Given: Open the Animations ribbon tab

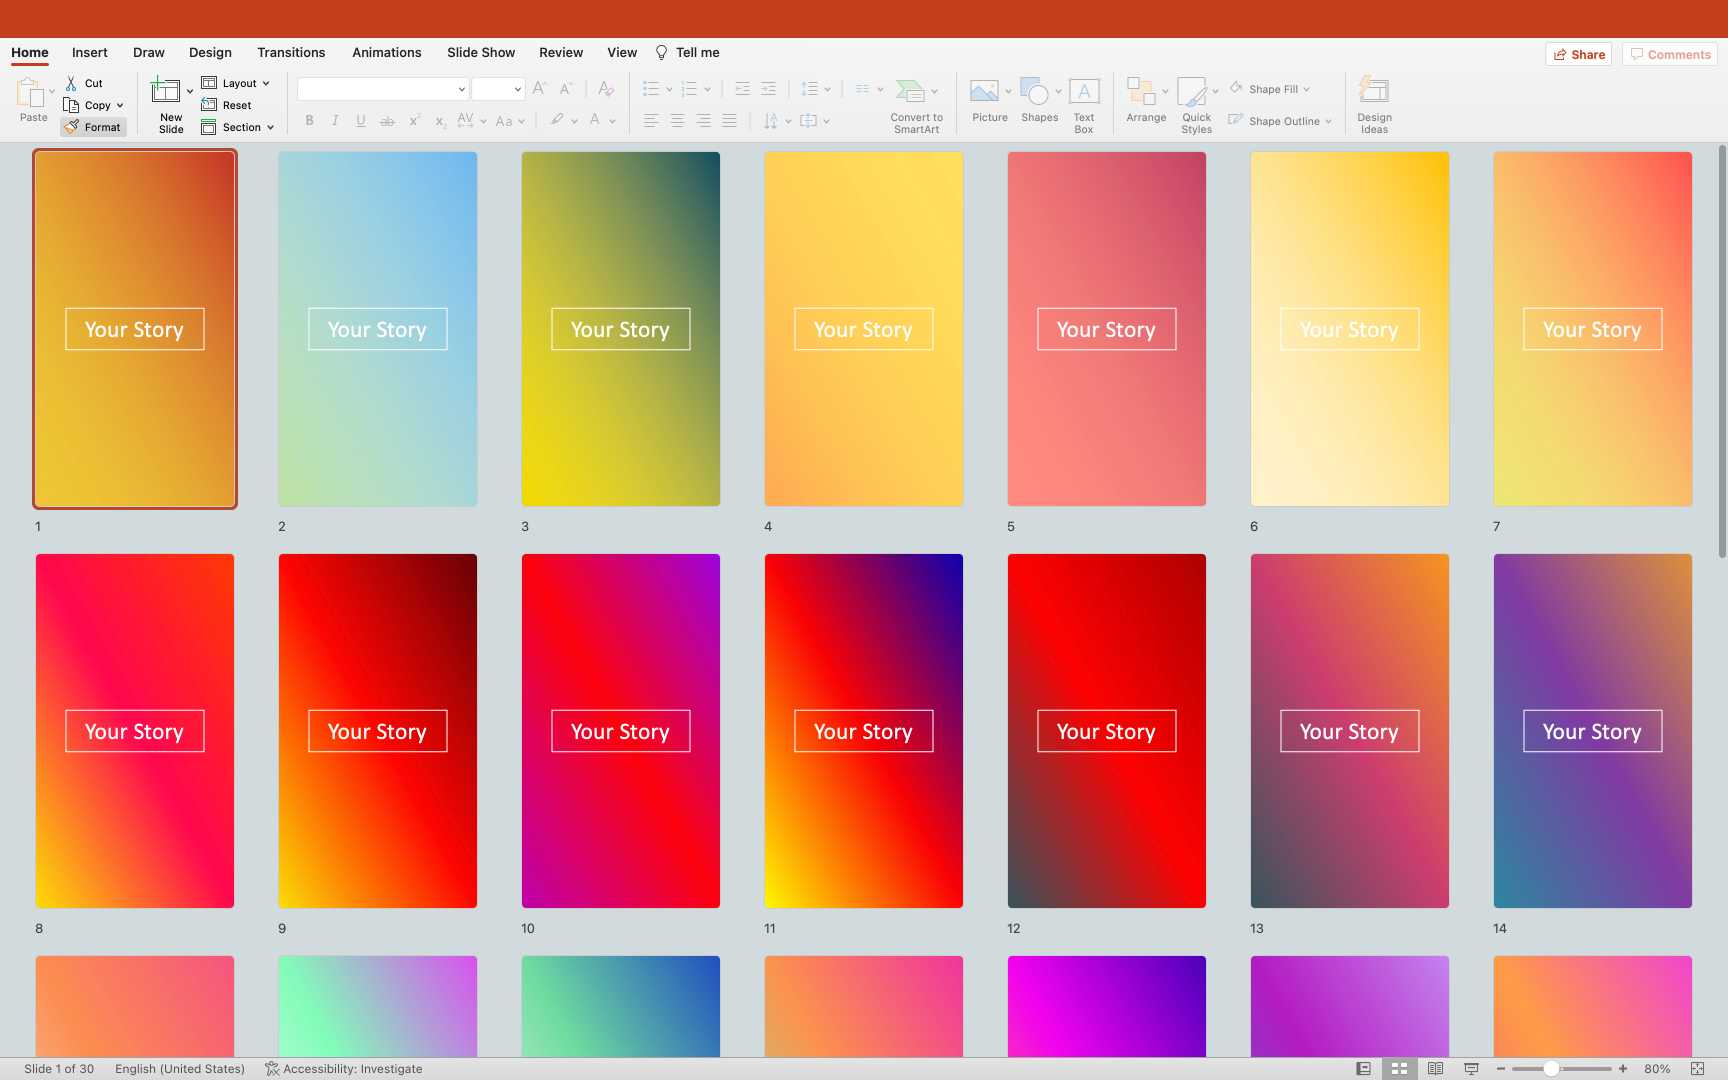Looking at the screenshot, I should tap(386, 53).
